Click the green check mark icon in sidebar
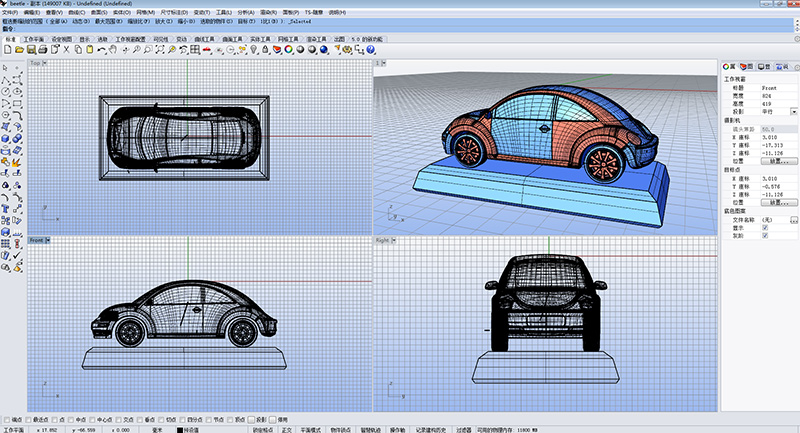 click(x=17, y=255)
